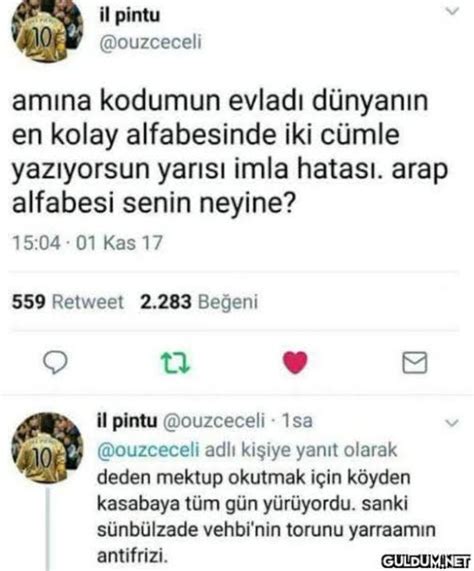This screenshot has height=571, width=474.
Task: Click il pintu name in the reply
Action: [127, 421]
